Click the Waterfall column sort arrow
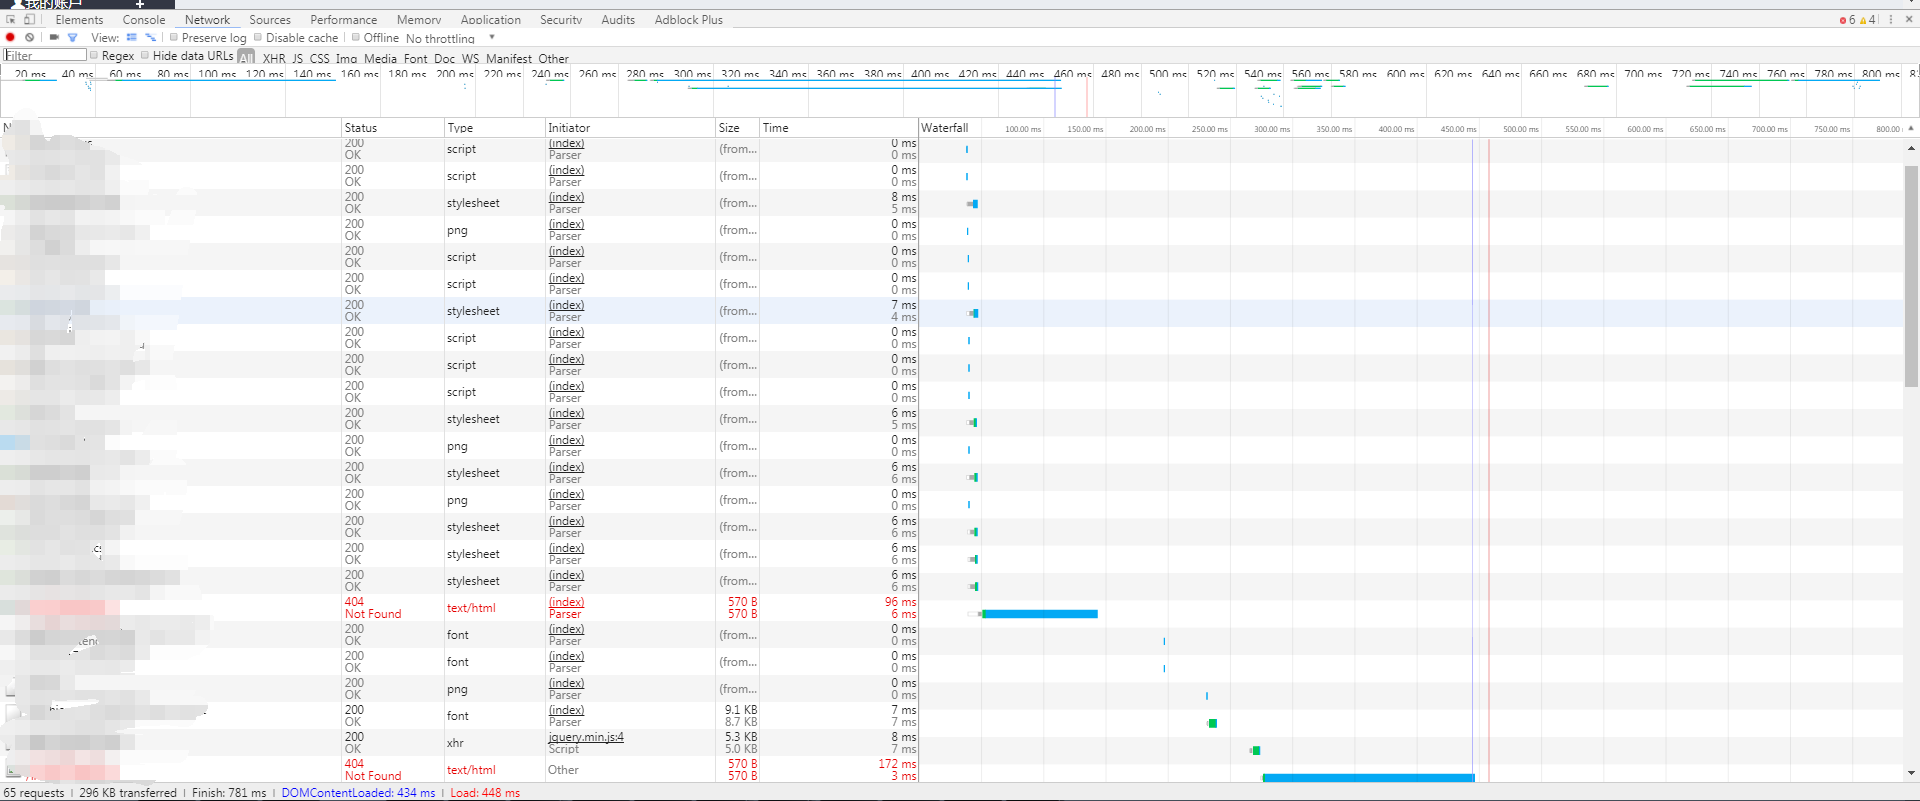The height and width of the screenshot is (801, 1920). click(1911, 128)
